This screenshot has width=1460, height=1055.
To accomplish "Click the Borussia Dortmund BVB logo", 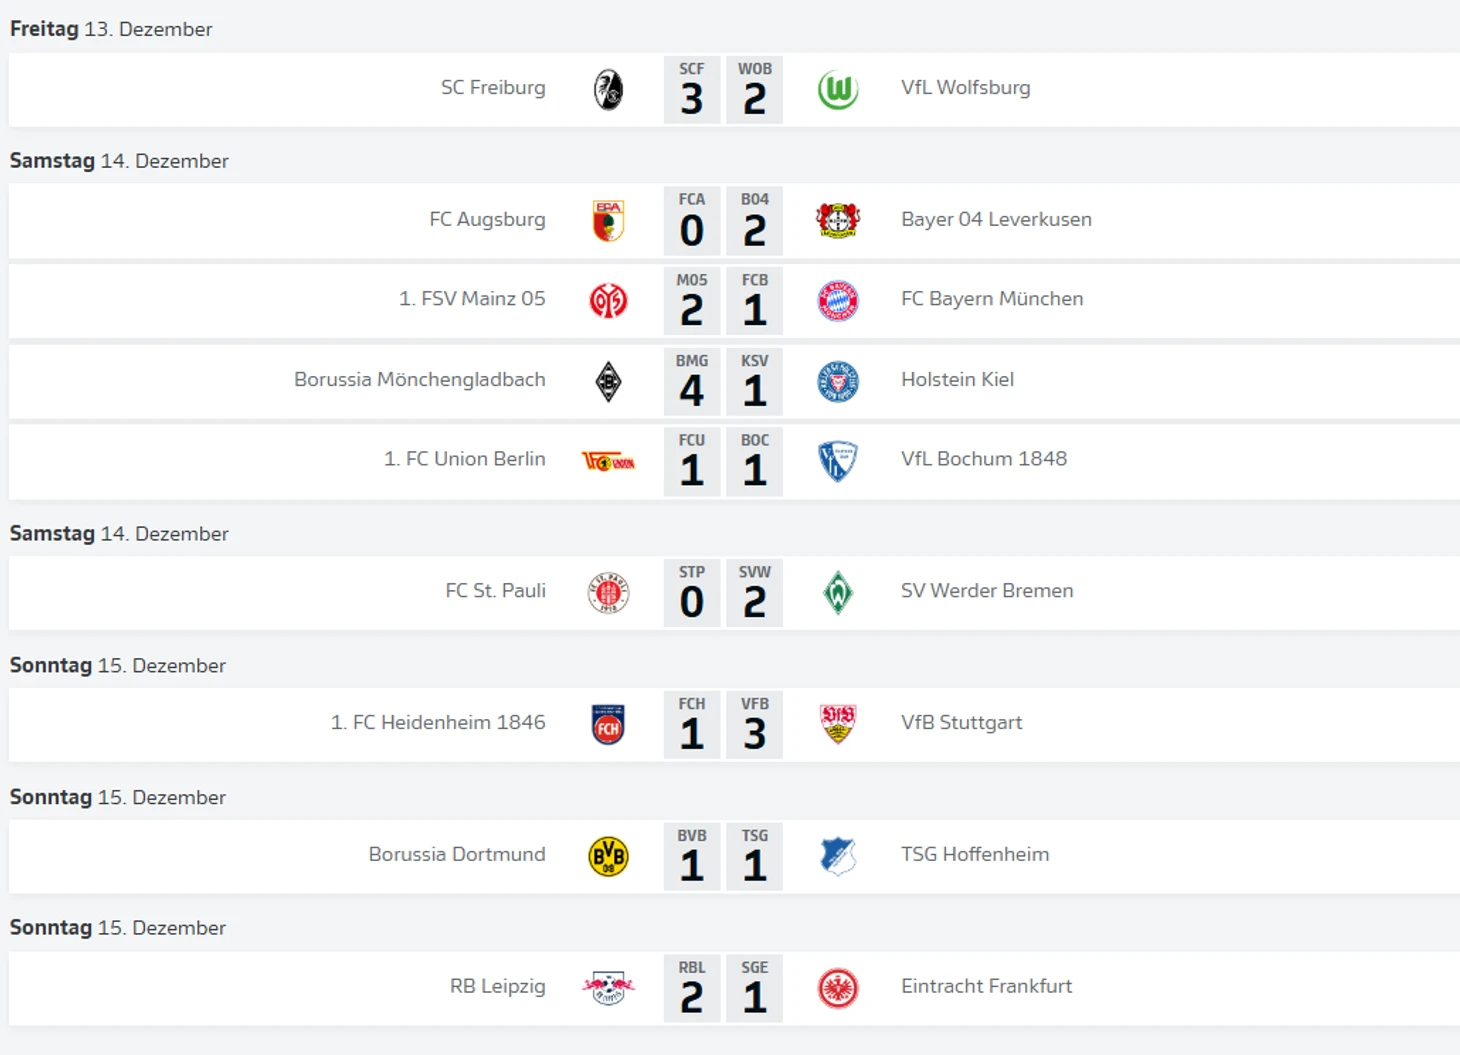I will (608, 857).
